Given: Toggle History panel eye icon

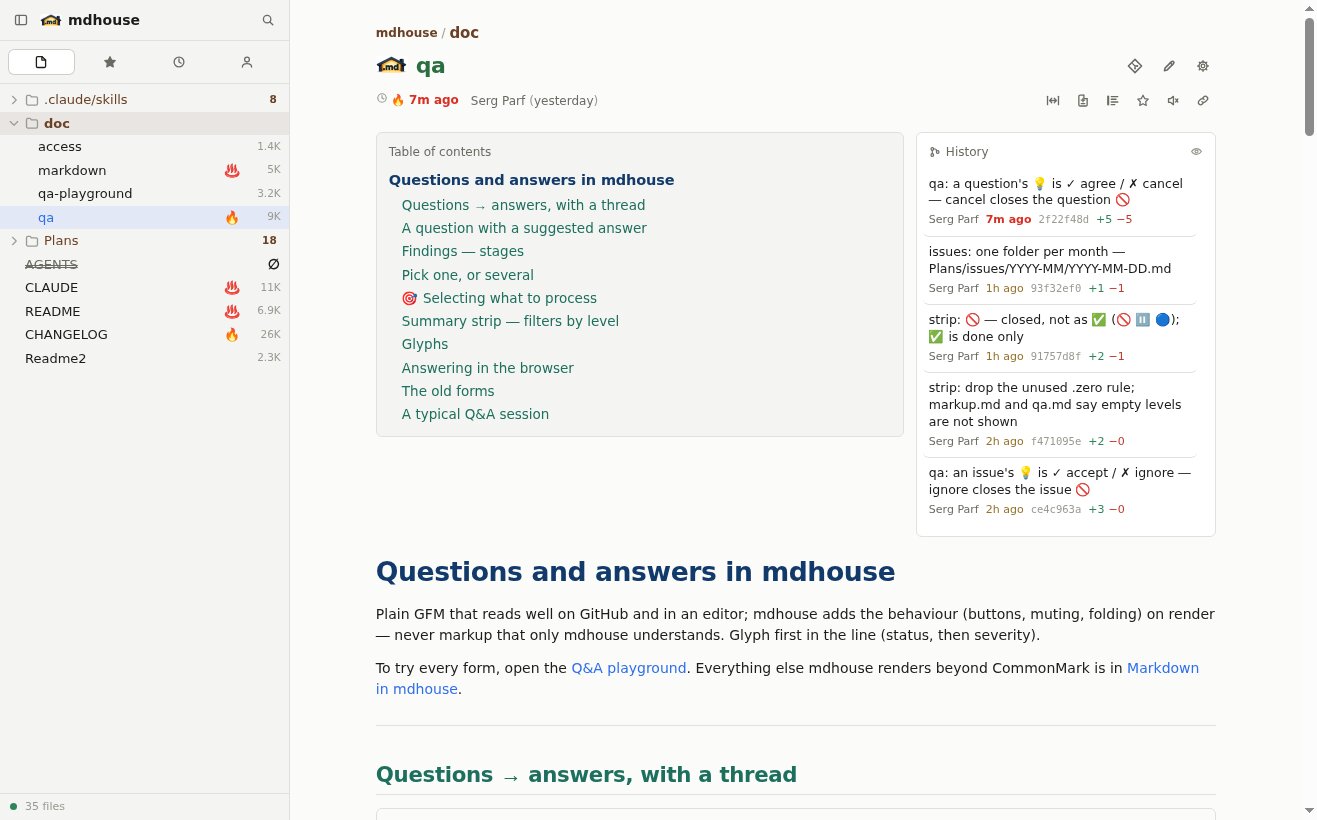Looking at the screenshot, I should tap(1196, 152).
